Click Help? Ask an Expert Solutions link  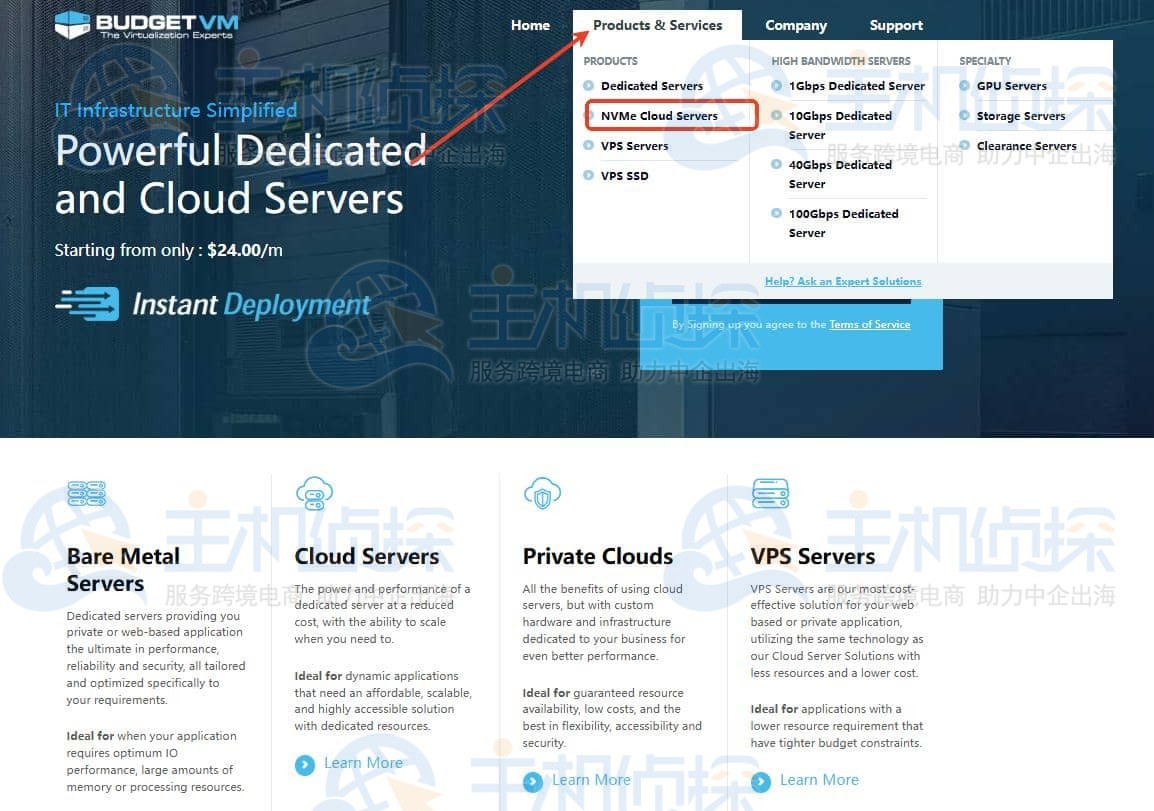(x=843, y=281)
